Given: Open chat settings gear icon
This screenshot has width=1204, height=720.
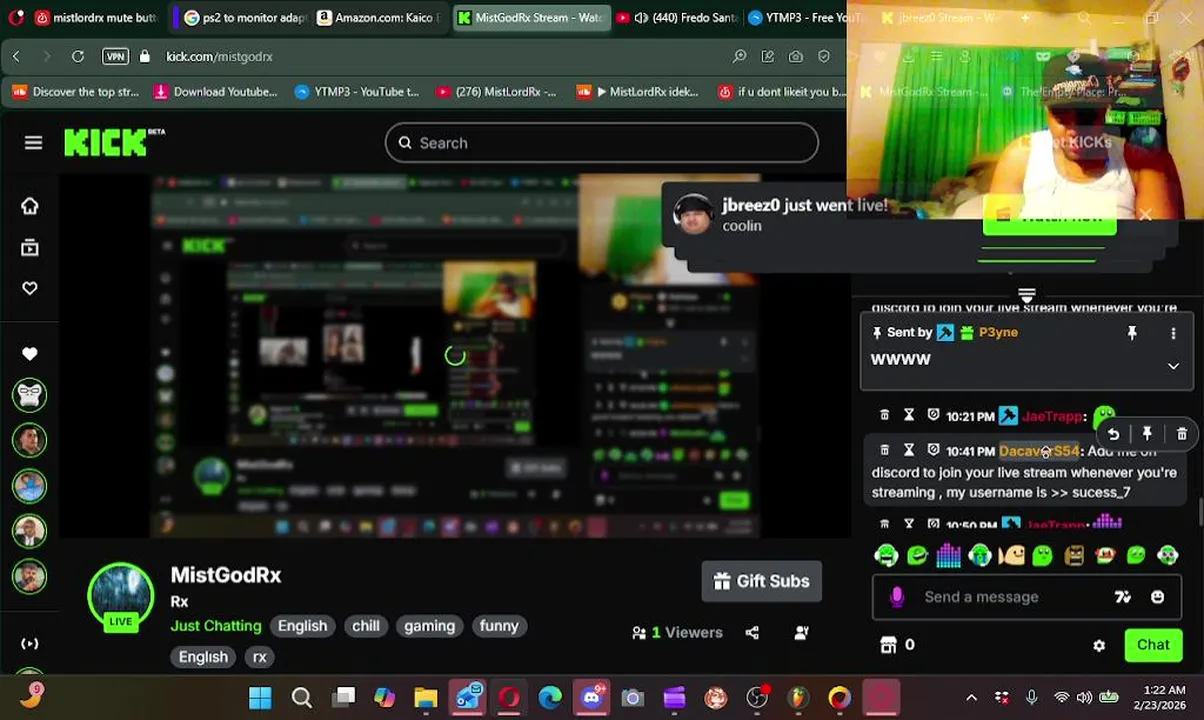Looking at the screenshot, I should coord(1099,646).
